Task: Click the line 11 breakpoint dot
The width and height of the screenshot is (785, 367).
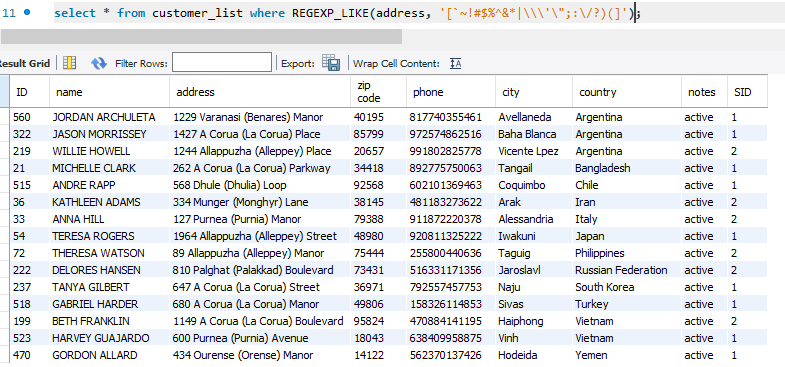Action: (x=27, y=13)
